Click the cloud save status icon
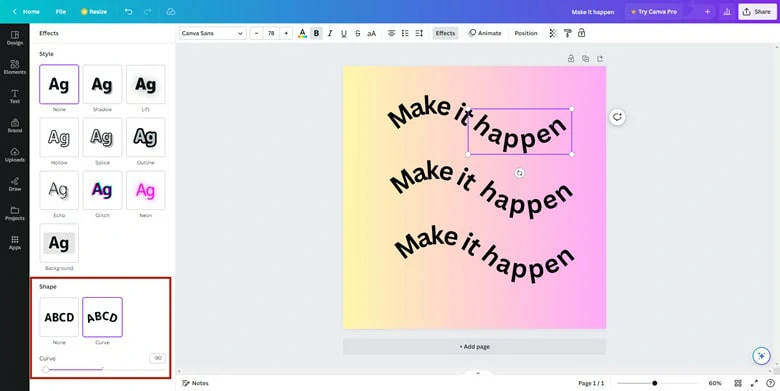The height and width of the screenshot is (391, 780). [x=171, y=11]
